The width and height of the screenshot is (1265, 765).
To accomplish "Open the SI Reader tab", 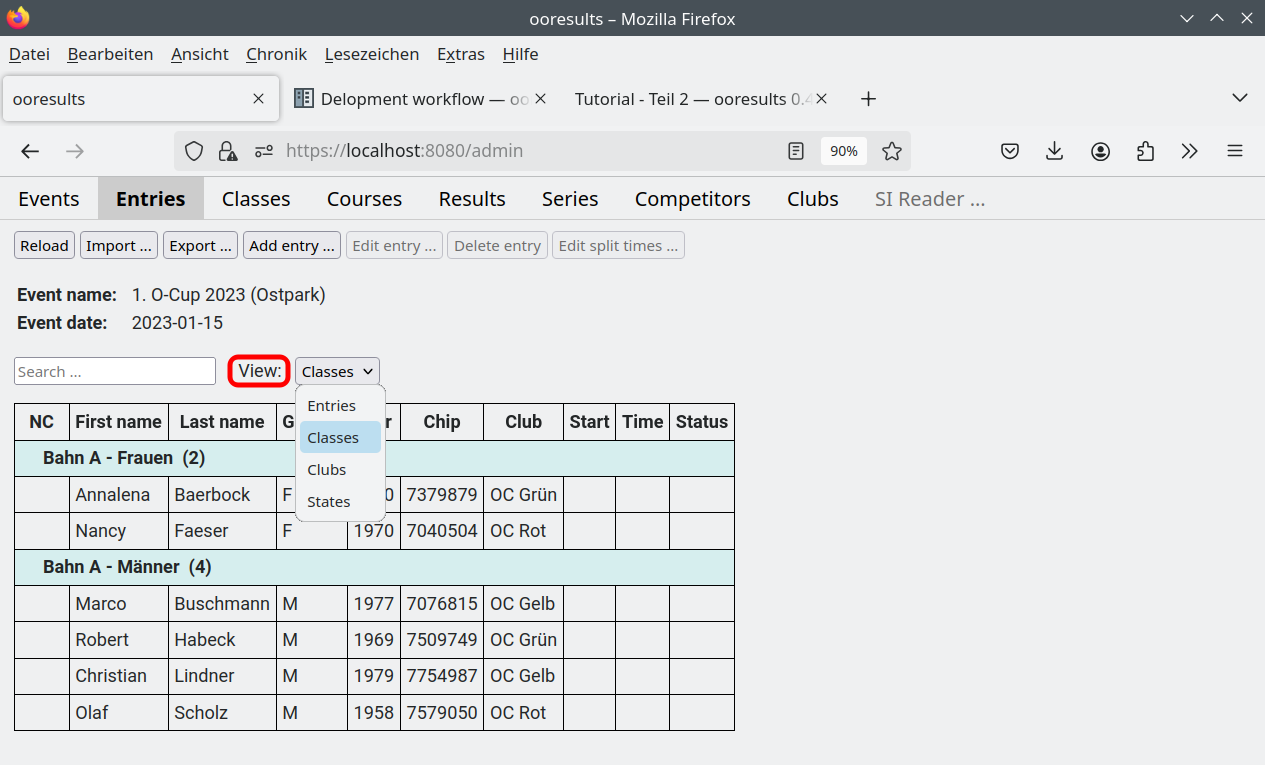I will 930,199.
